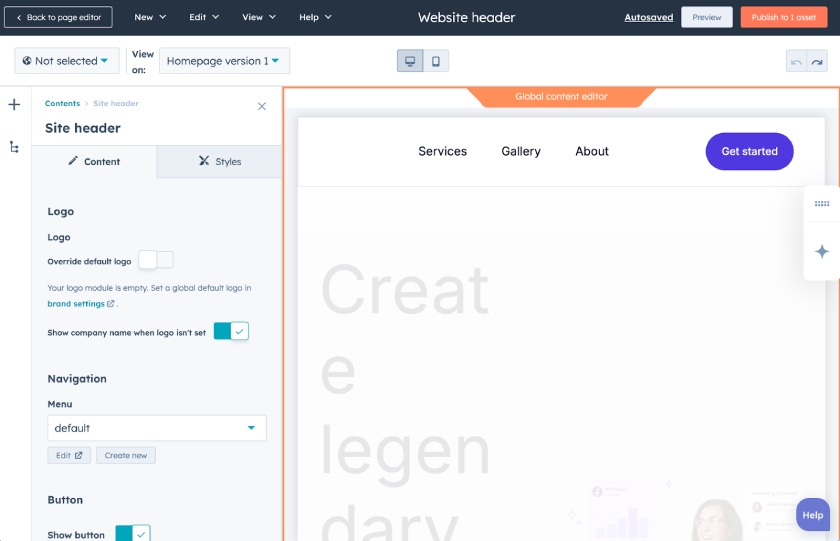Toggle Show company name when logo isn't set
The height and width of the screenshot is (541, 840).
pyautogui.click(x=231, y=331)
